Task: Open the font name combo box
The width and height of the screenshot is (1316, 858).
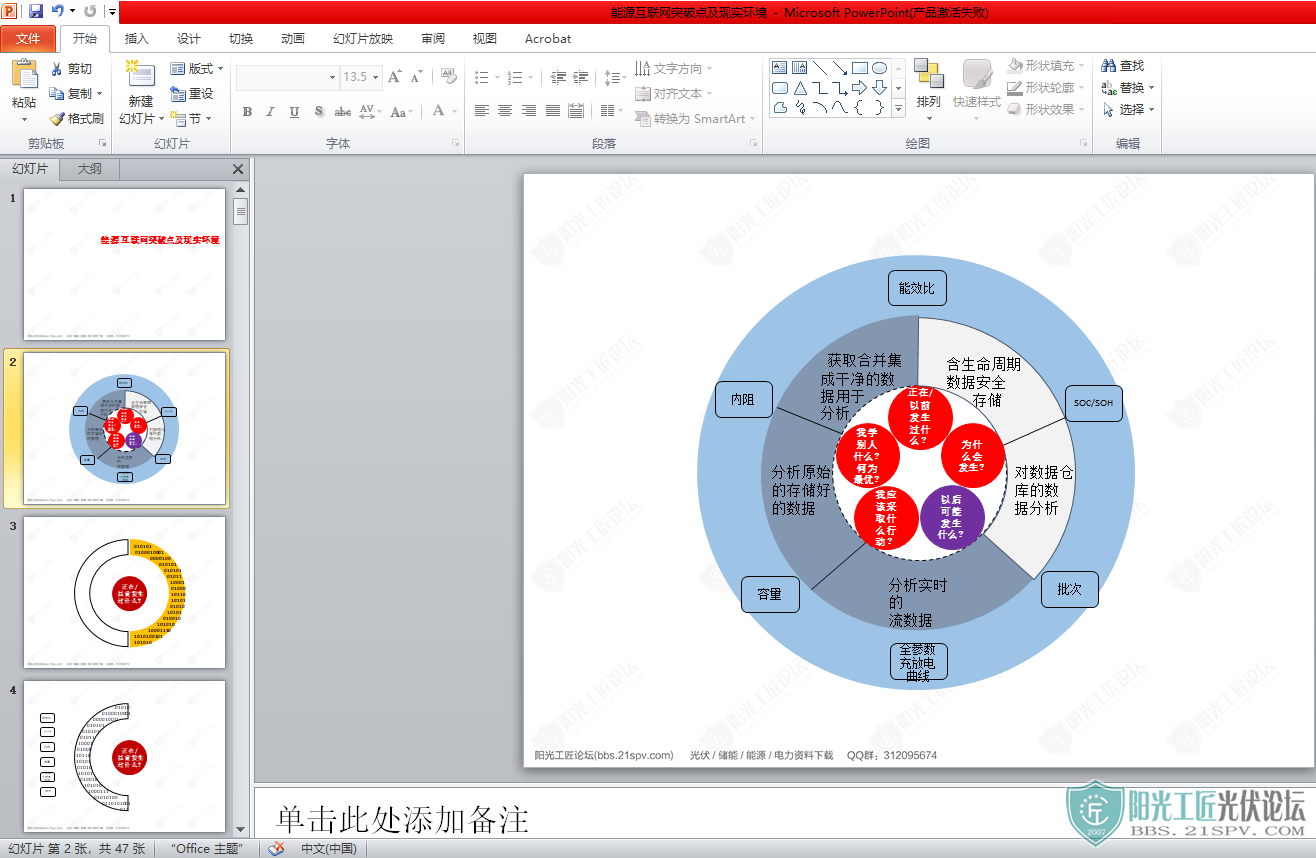Action: (288, 77)
